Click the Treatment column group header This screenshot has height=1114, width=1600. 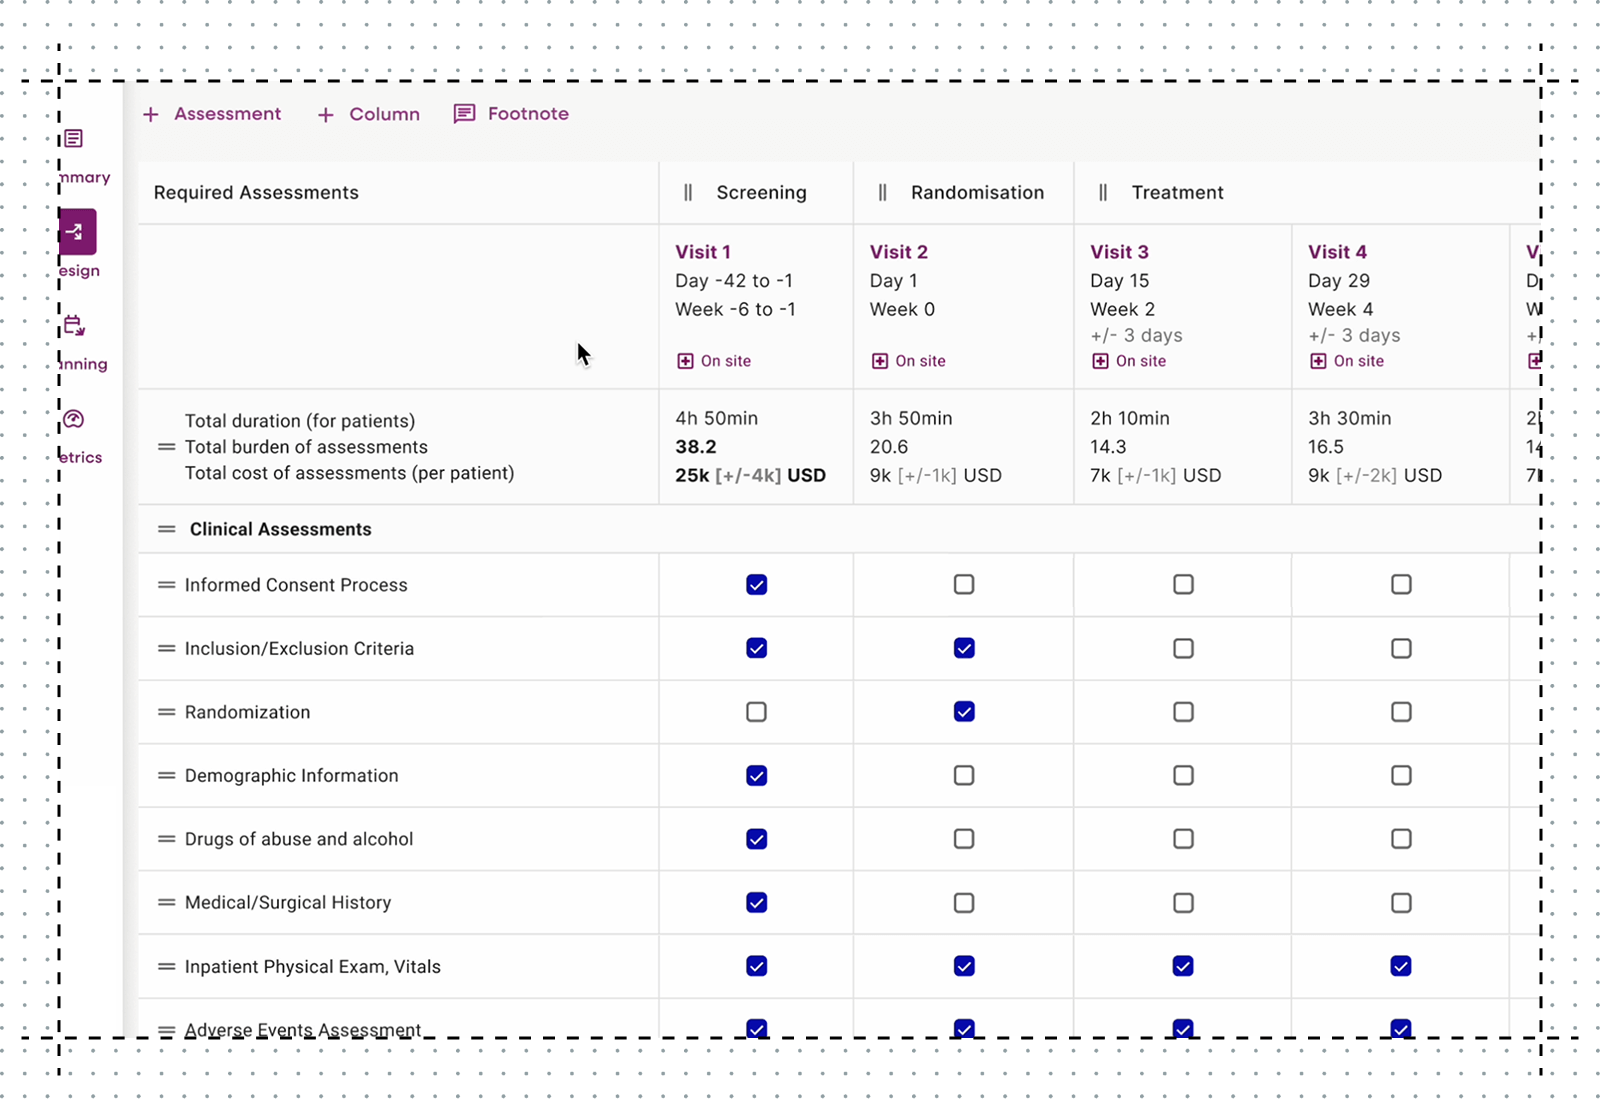1177,193
